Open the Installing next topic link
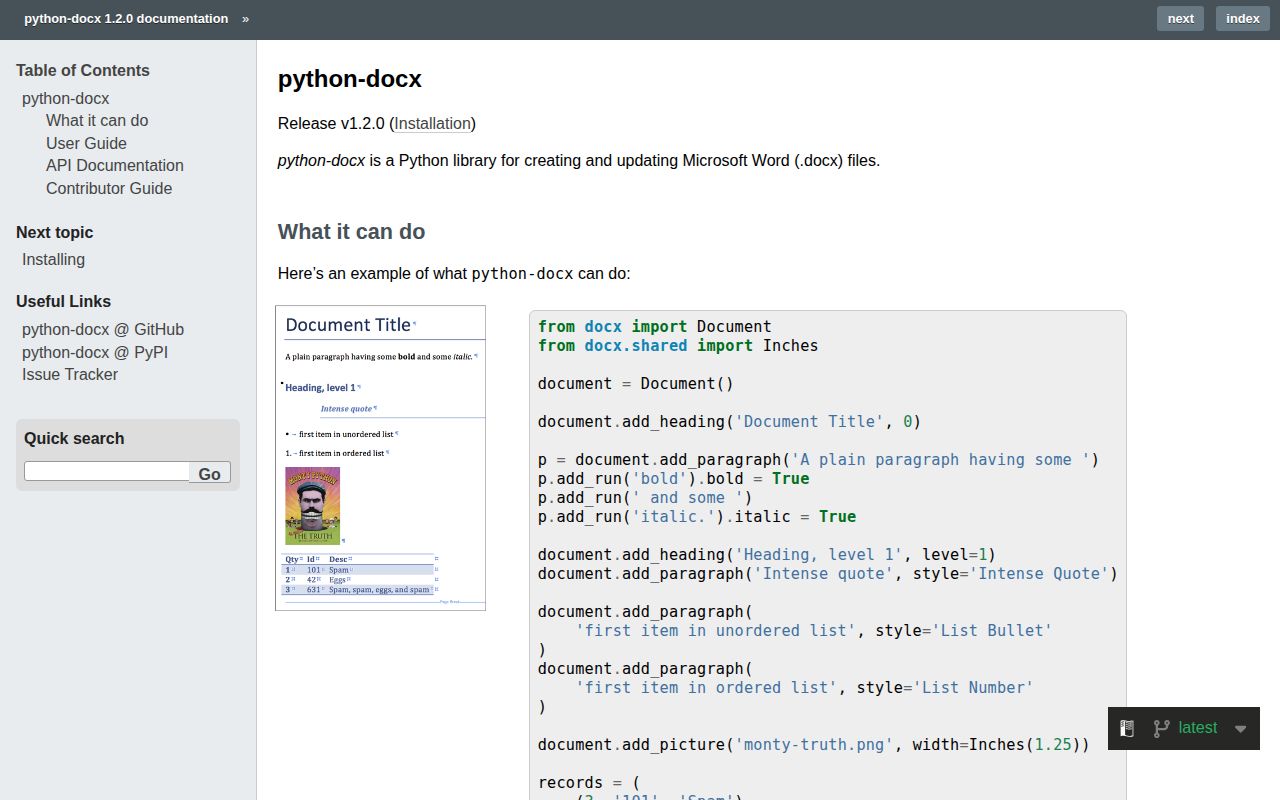The image size is (1280, 800). click(53, 259)
